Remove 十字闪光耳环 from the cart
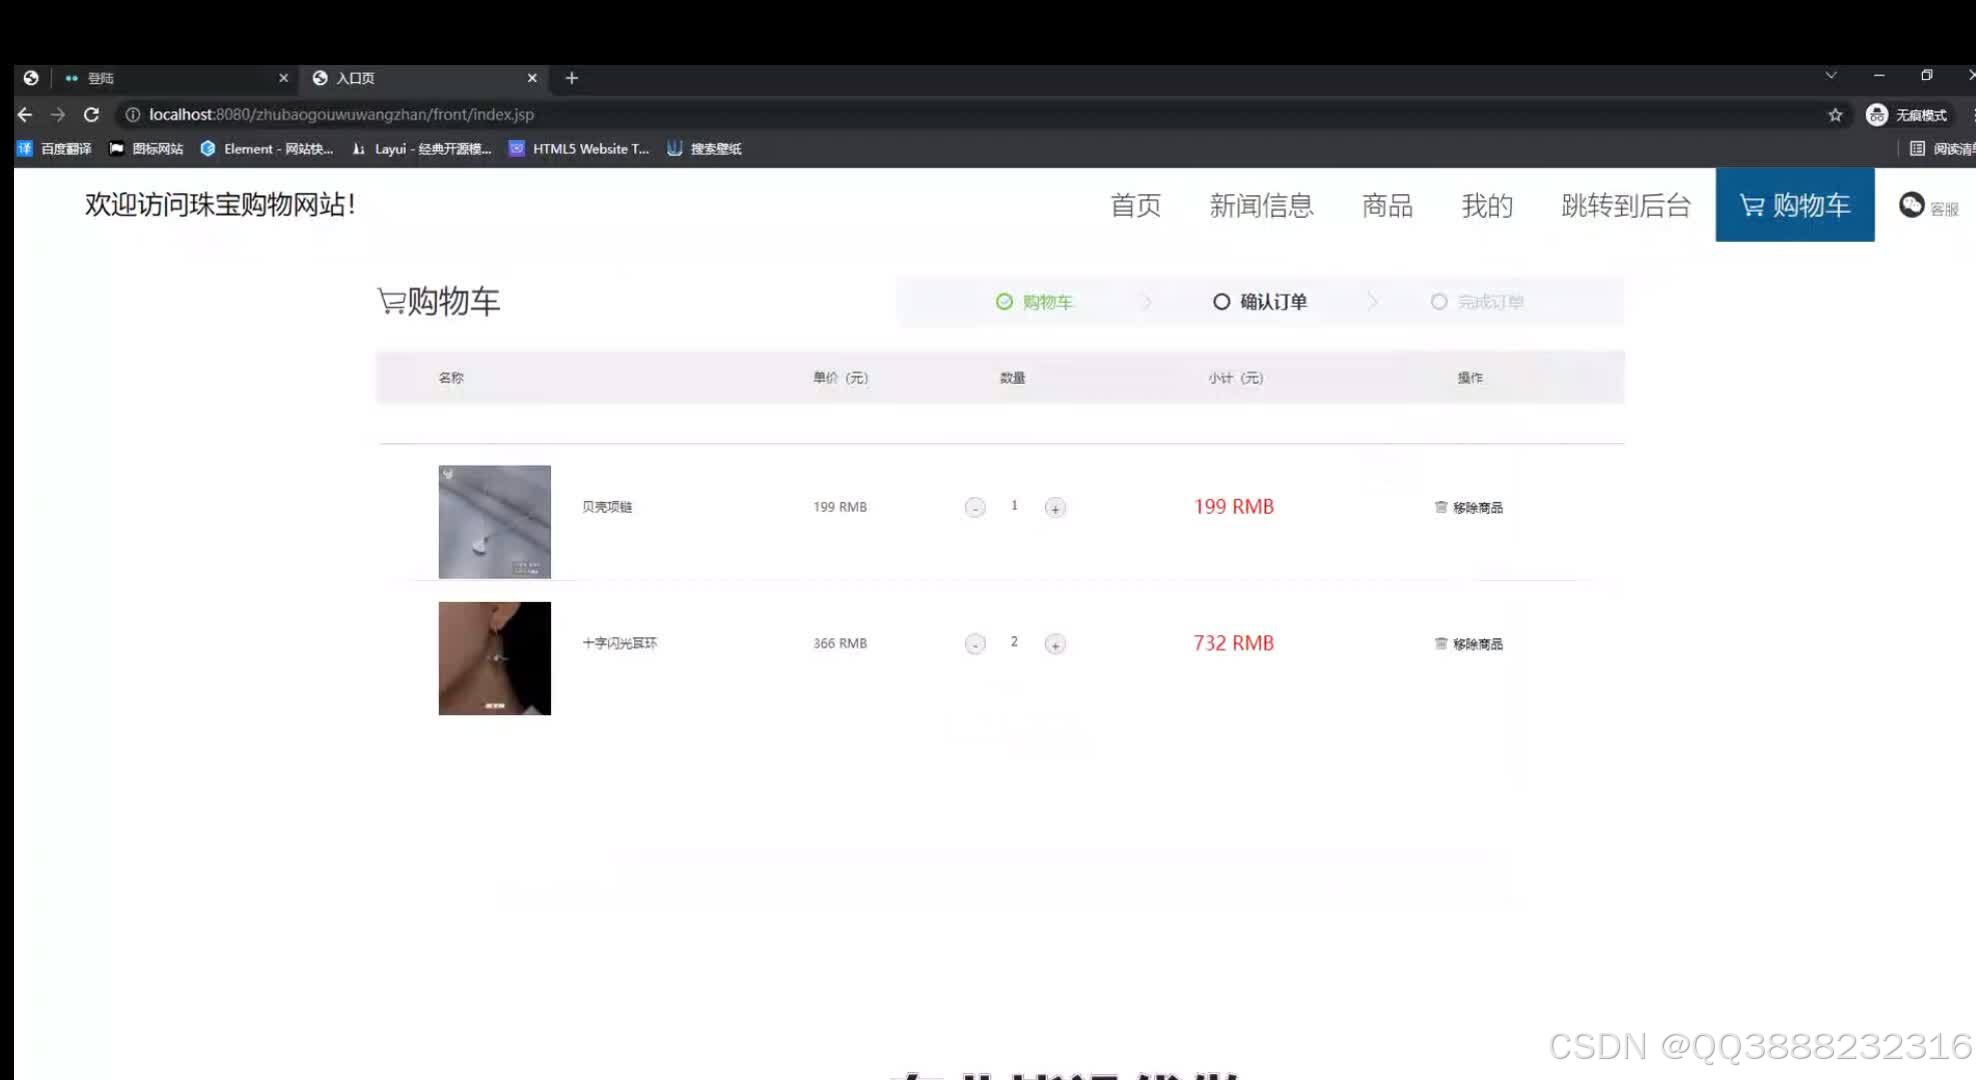1976x1080 pixels. [x=1468, y=643]
